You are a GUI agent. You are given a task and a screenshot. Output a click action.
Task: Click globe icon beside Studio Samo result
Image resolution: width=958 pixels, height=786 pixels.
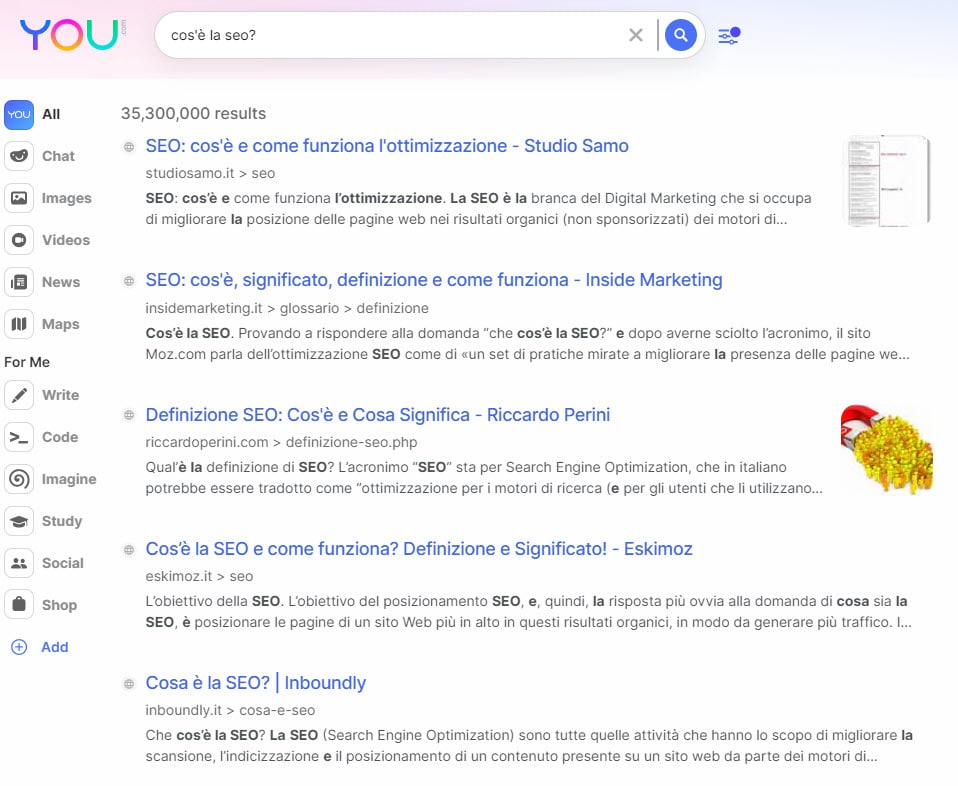point(129,147)
